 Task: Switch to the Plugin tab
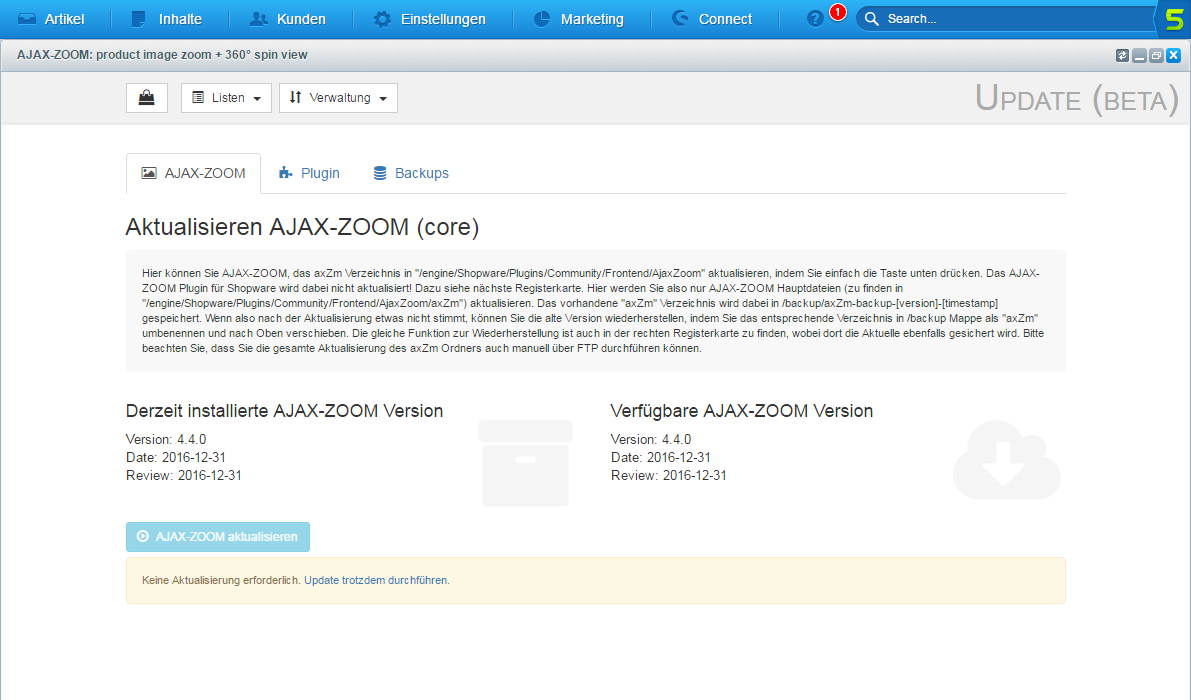(x=309, y=173)
